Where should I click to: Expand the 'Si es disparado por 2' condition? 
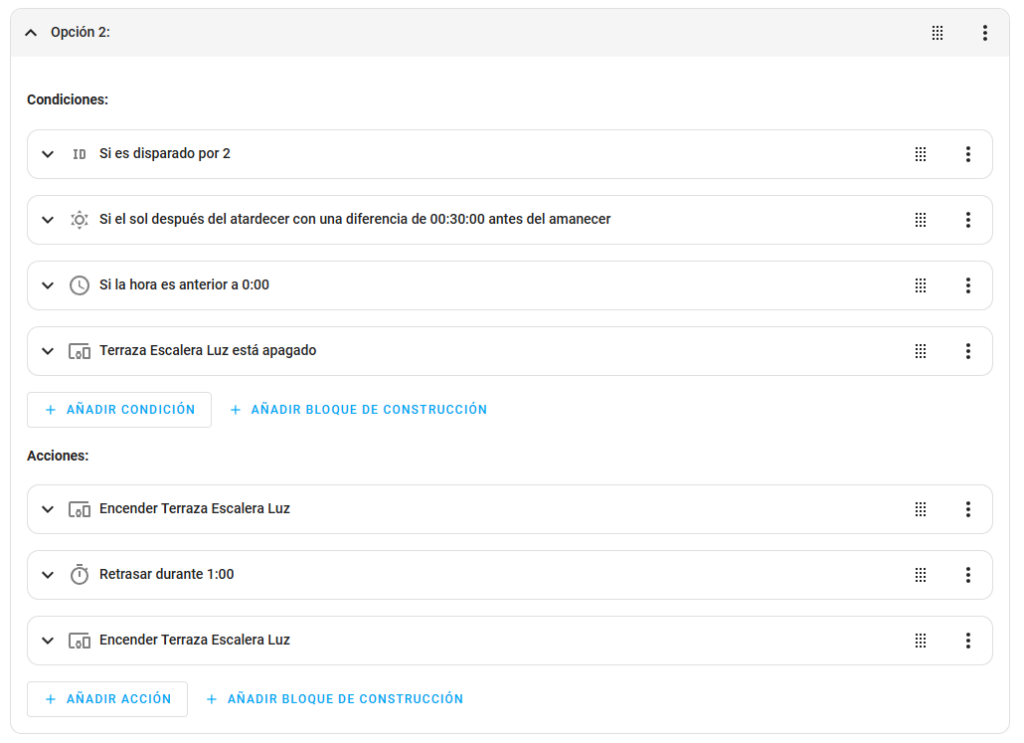tap(48, 154)
